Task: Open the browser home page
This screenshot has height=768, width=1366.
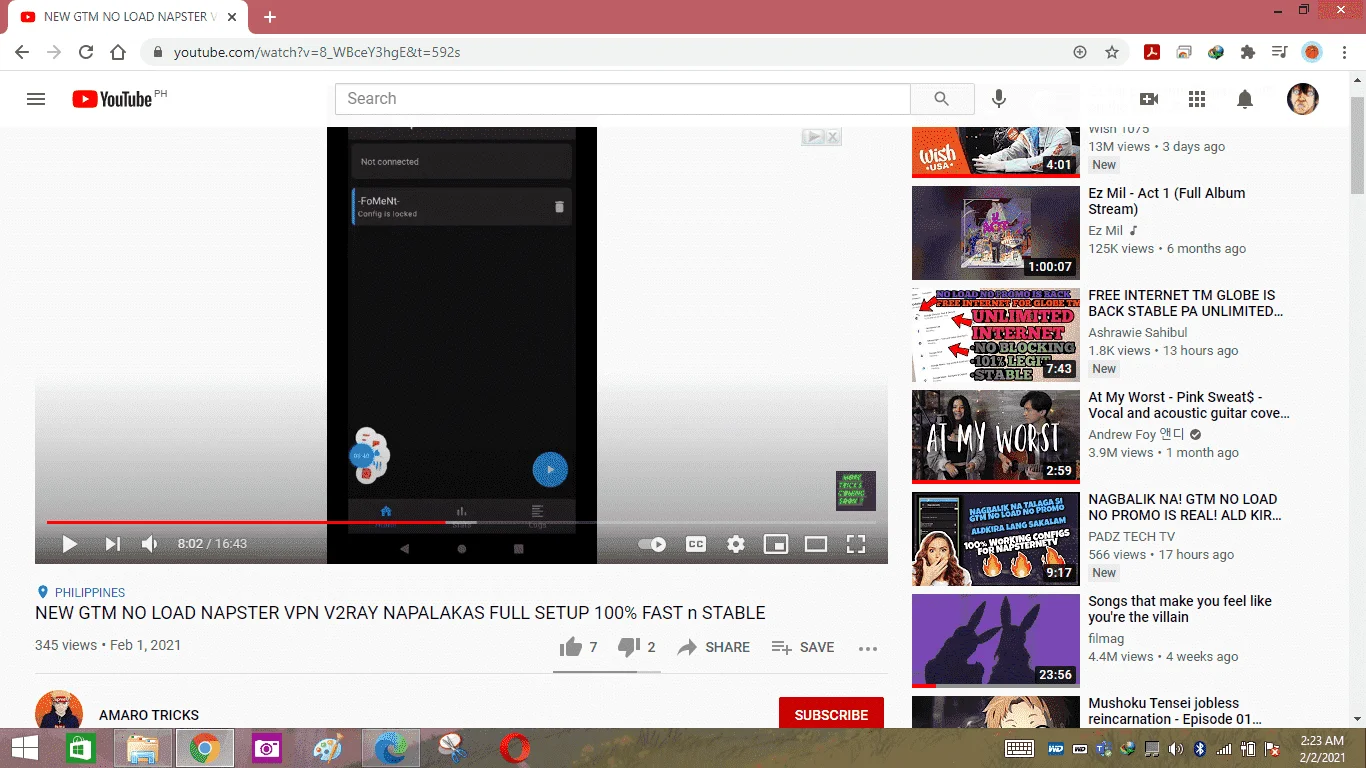Action: [x=118, y=52]
